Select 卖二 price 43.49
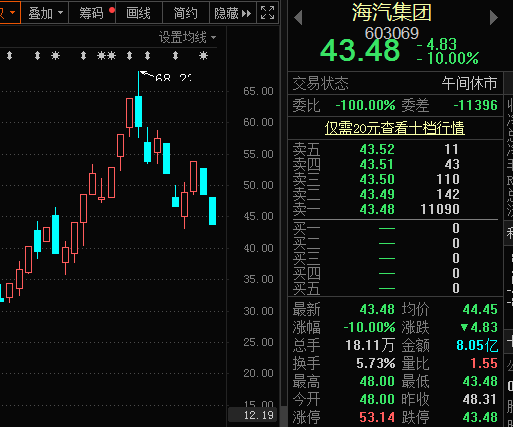The height and width of the screenshot is (427, 513). 377,194
